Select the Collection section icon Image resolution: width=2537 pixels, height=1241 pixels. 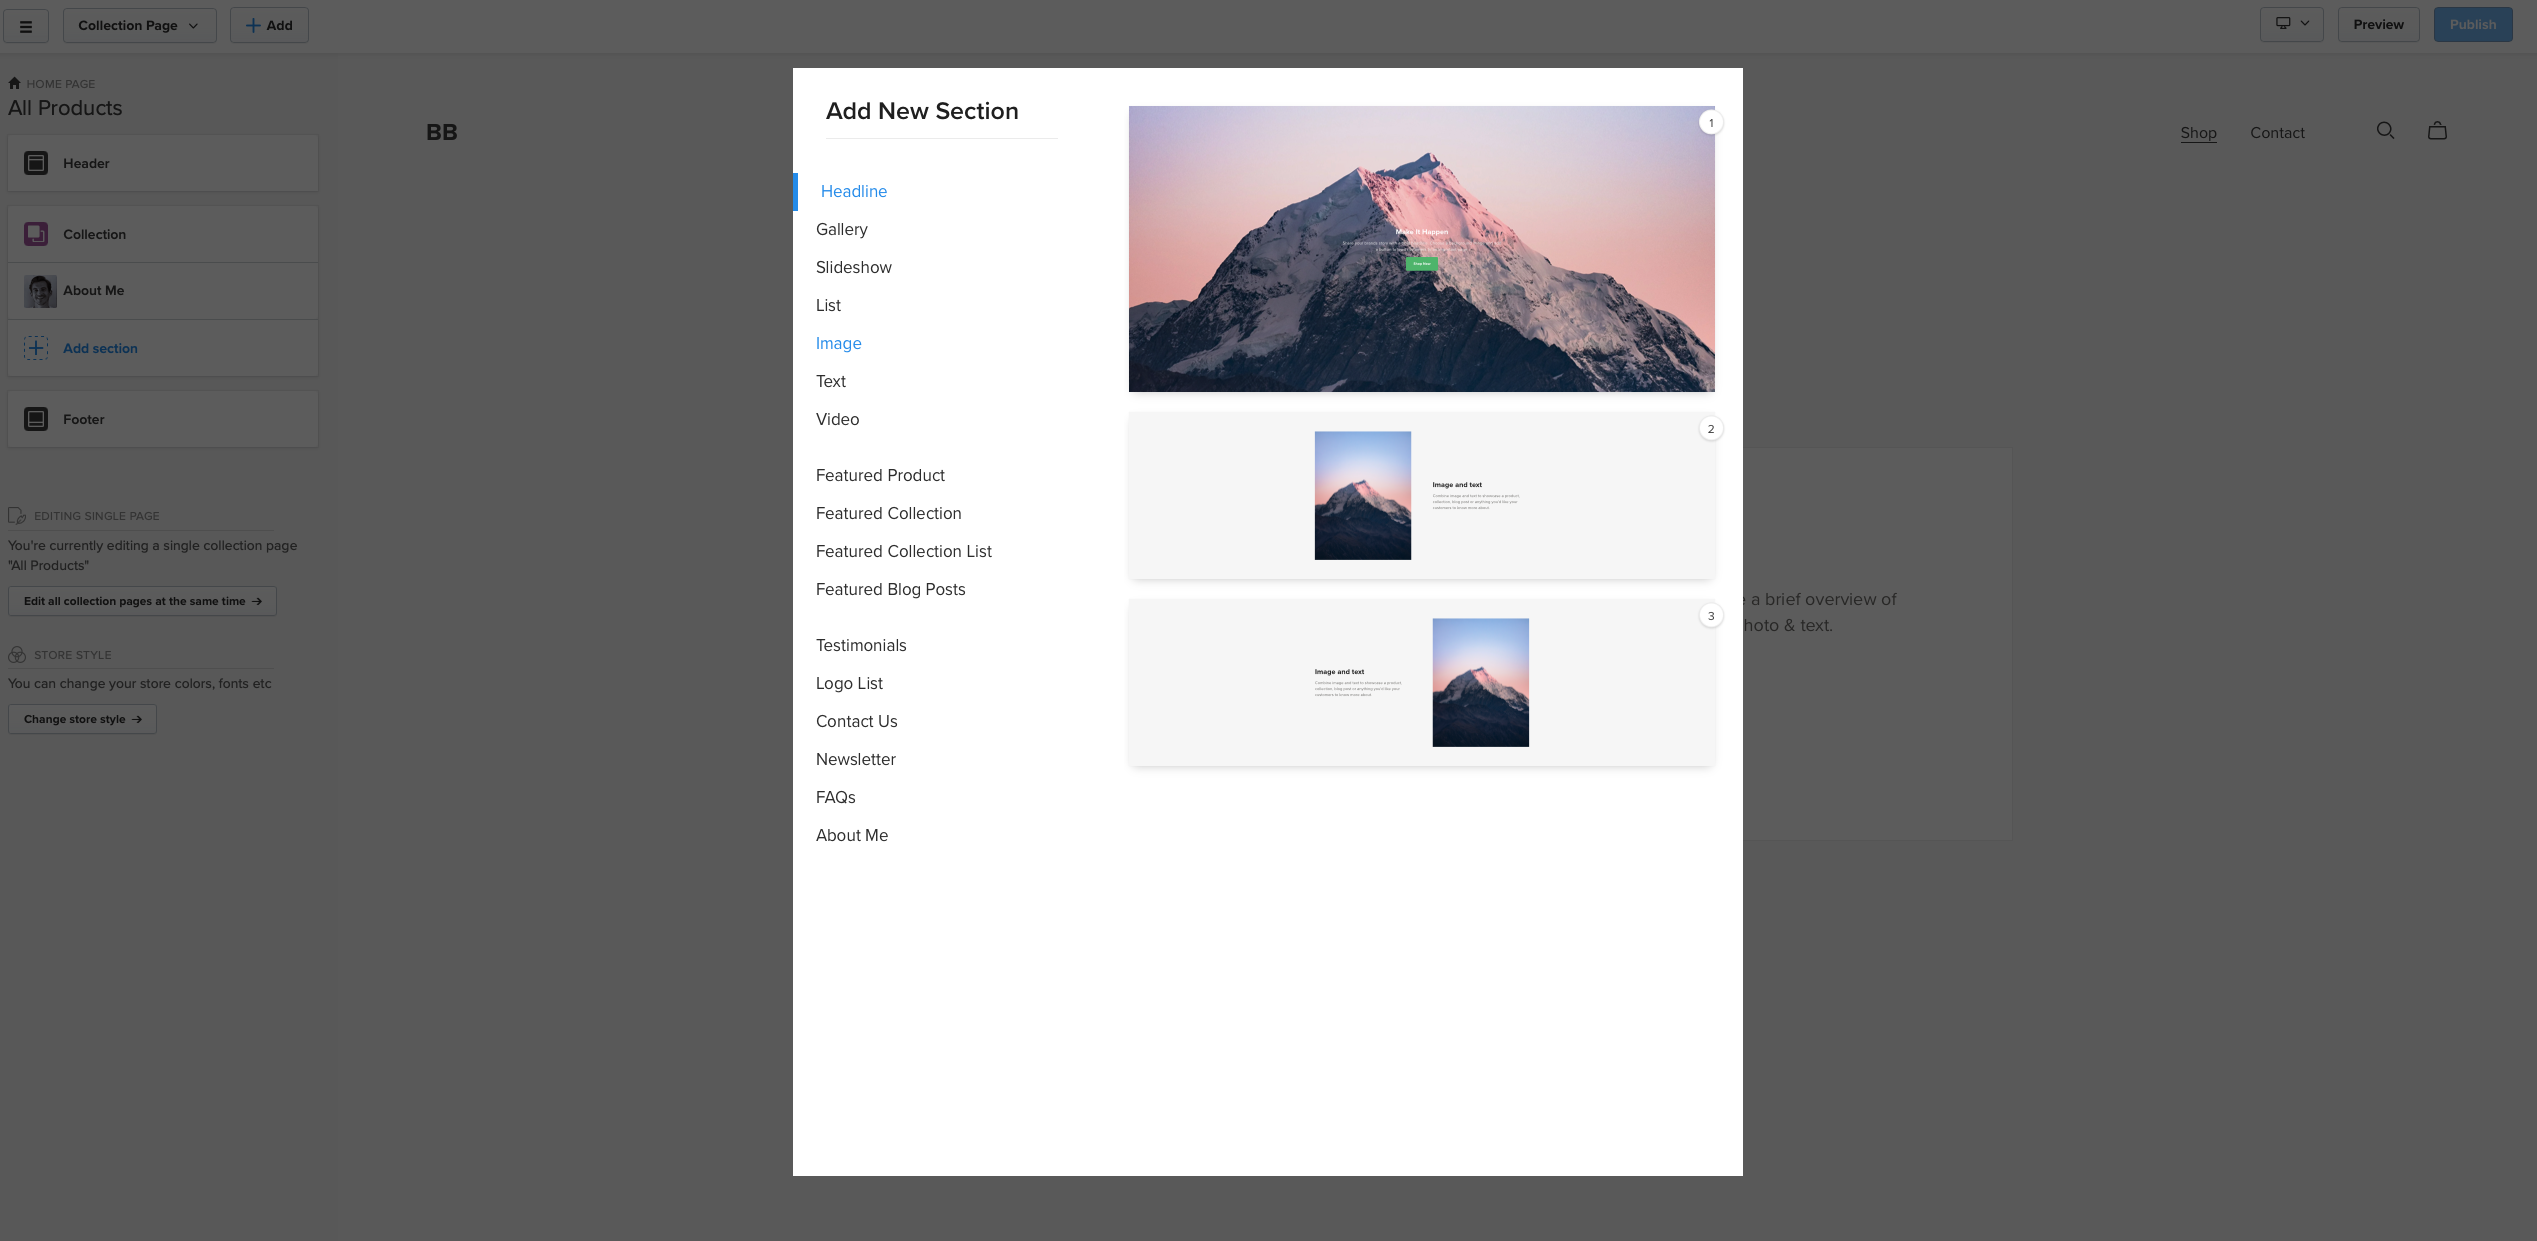(36, 233)
